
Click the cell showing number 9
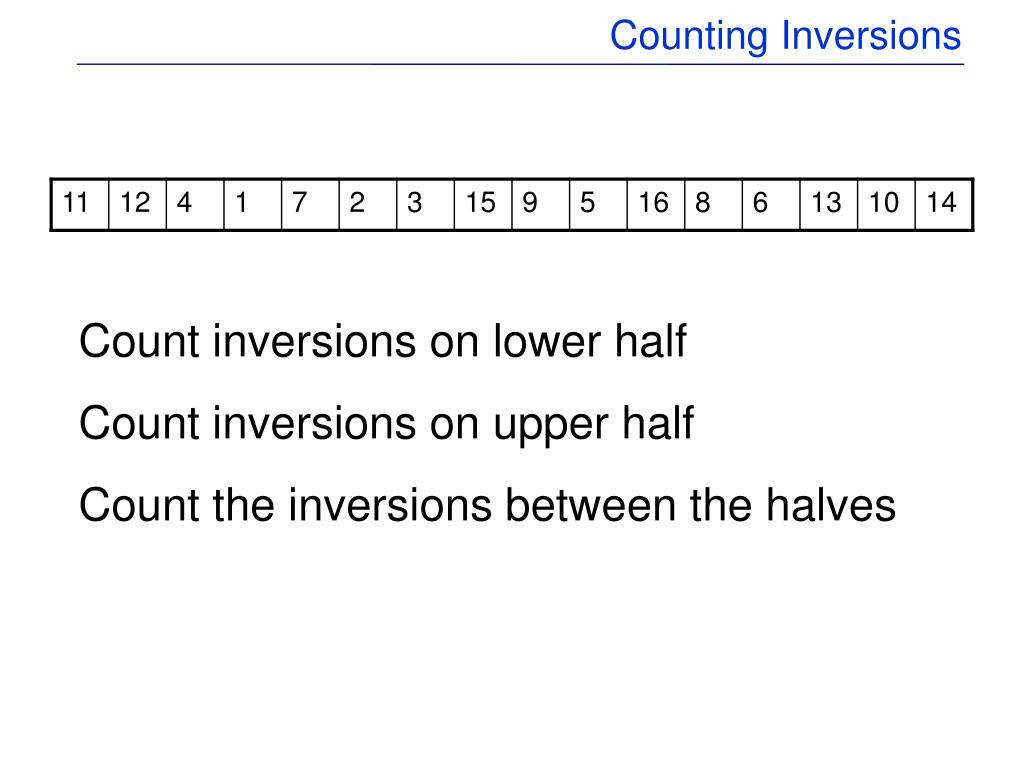(541, 204)
